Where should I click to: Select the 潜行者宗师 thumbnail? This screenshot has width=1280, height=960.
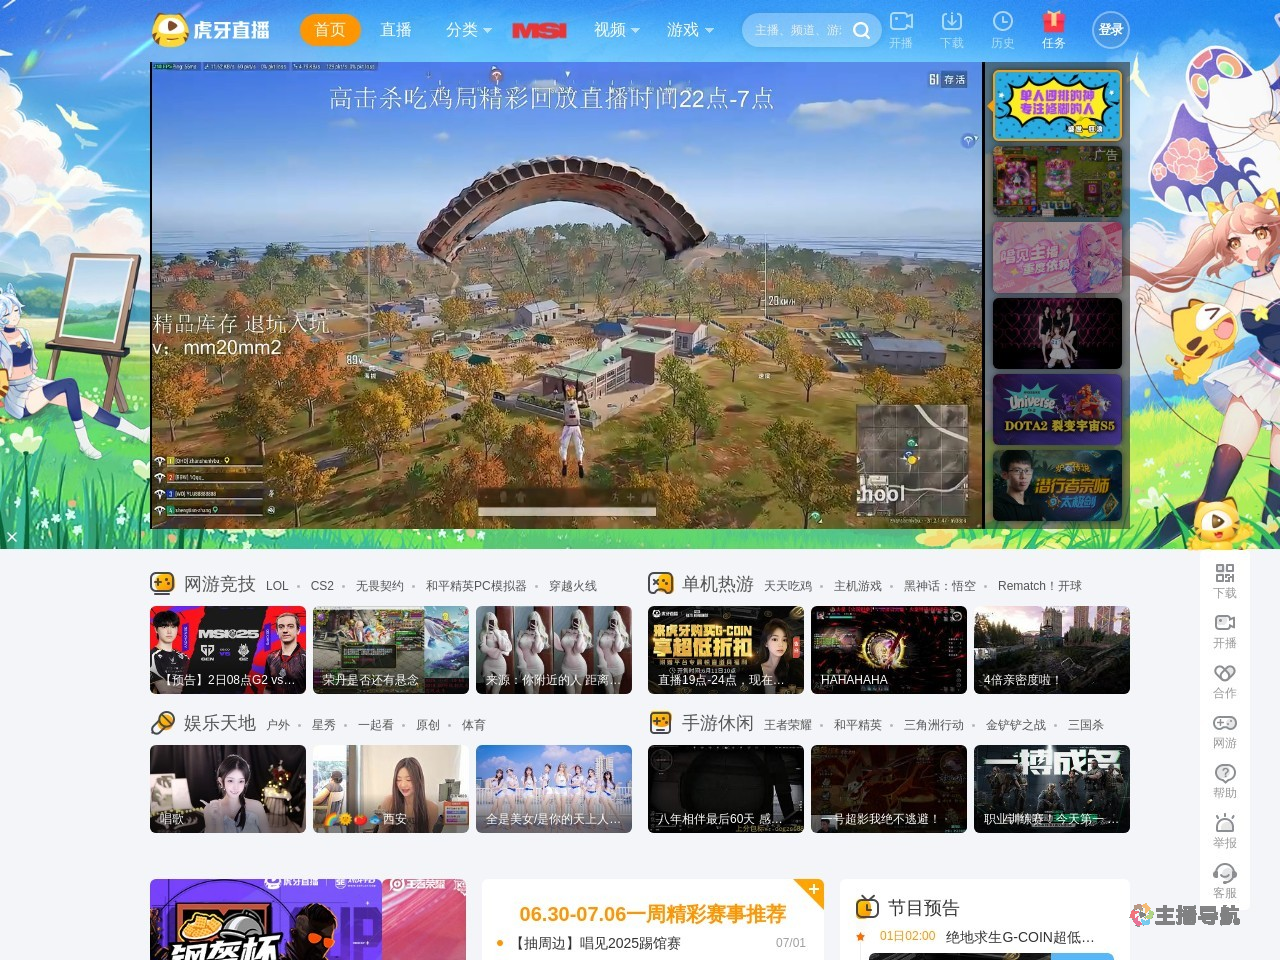click(1057, 485)
